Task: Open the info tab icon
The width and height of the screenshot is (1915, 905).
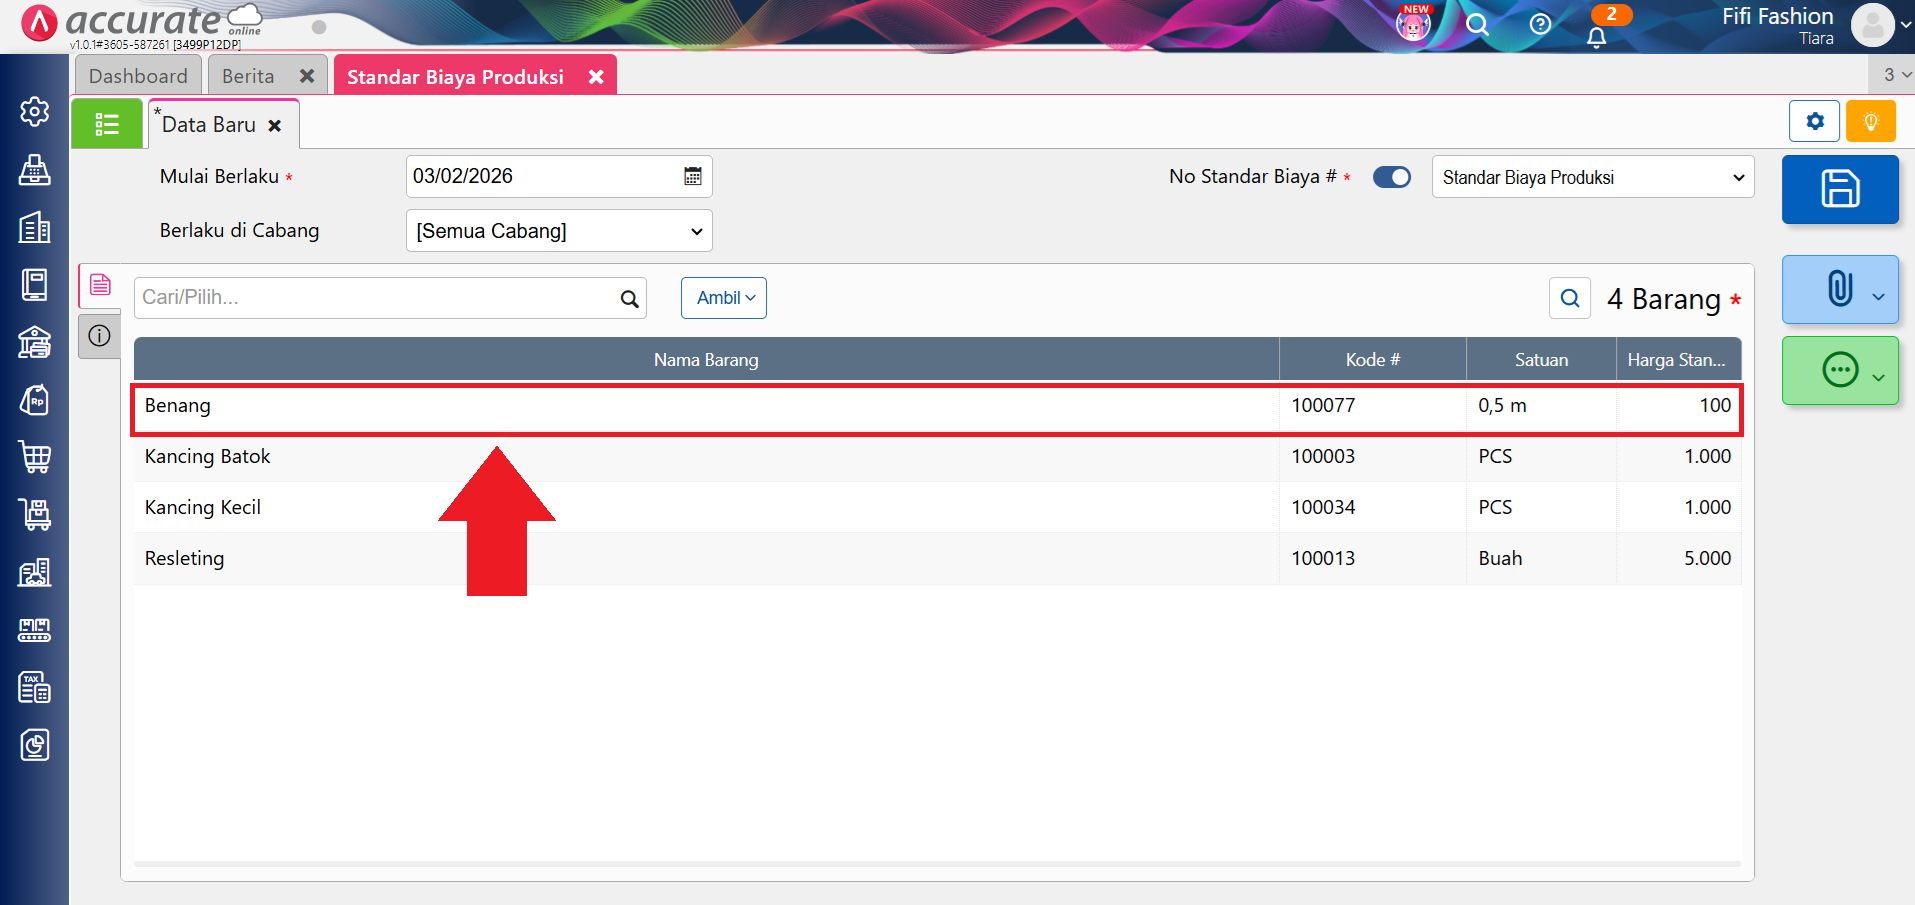Action: point(99,336)
